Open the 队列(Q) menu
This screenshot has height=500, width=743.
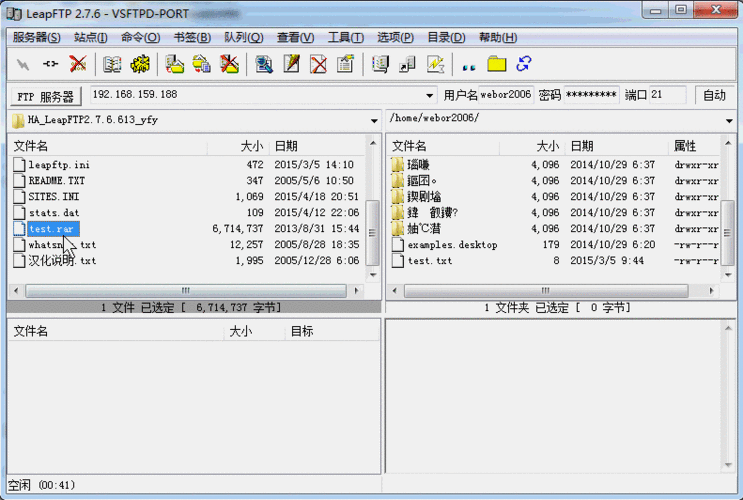click(x=244, y=37)
